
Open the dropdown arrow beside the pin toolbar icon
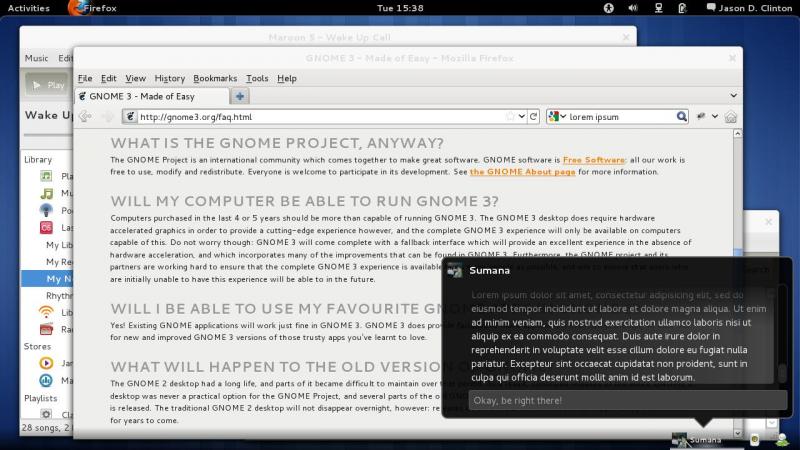(x=715, y=116)
